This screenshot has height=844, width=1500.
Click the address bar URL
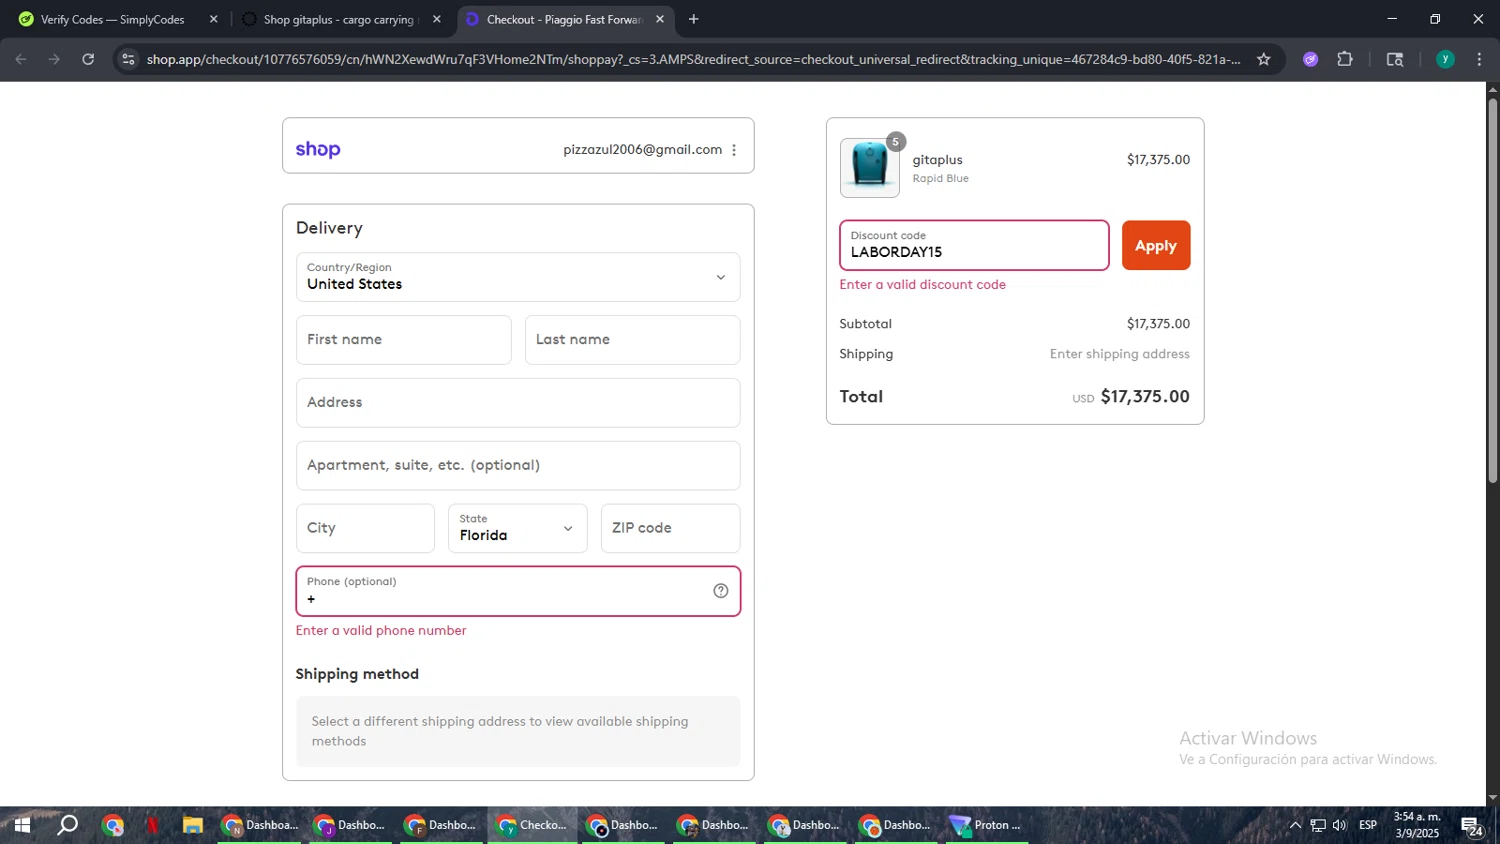click(x=693, y=59)
